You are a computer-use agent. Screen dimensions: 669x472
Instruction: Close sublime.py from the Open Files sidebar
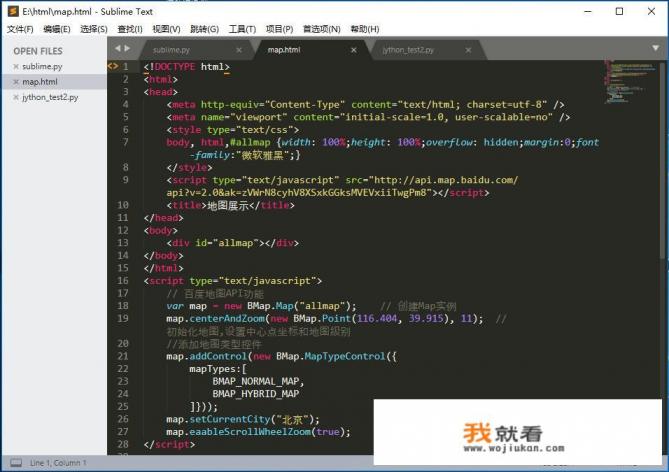(14, 66)
